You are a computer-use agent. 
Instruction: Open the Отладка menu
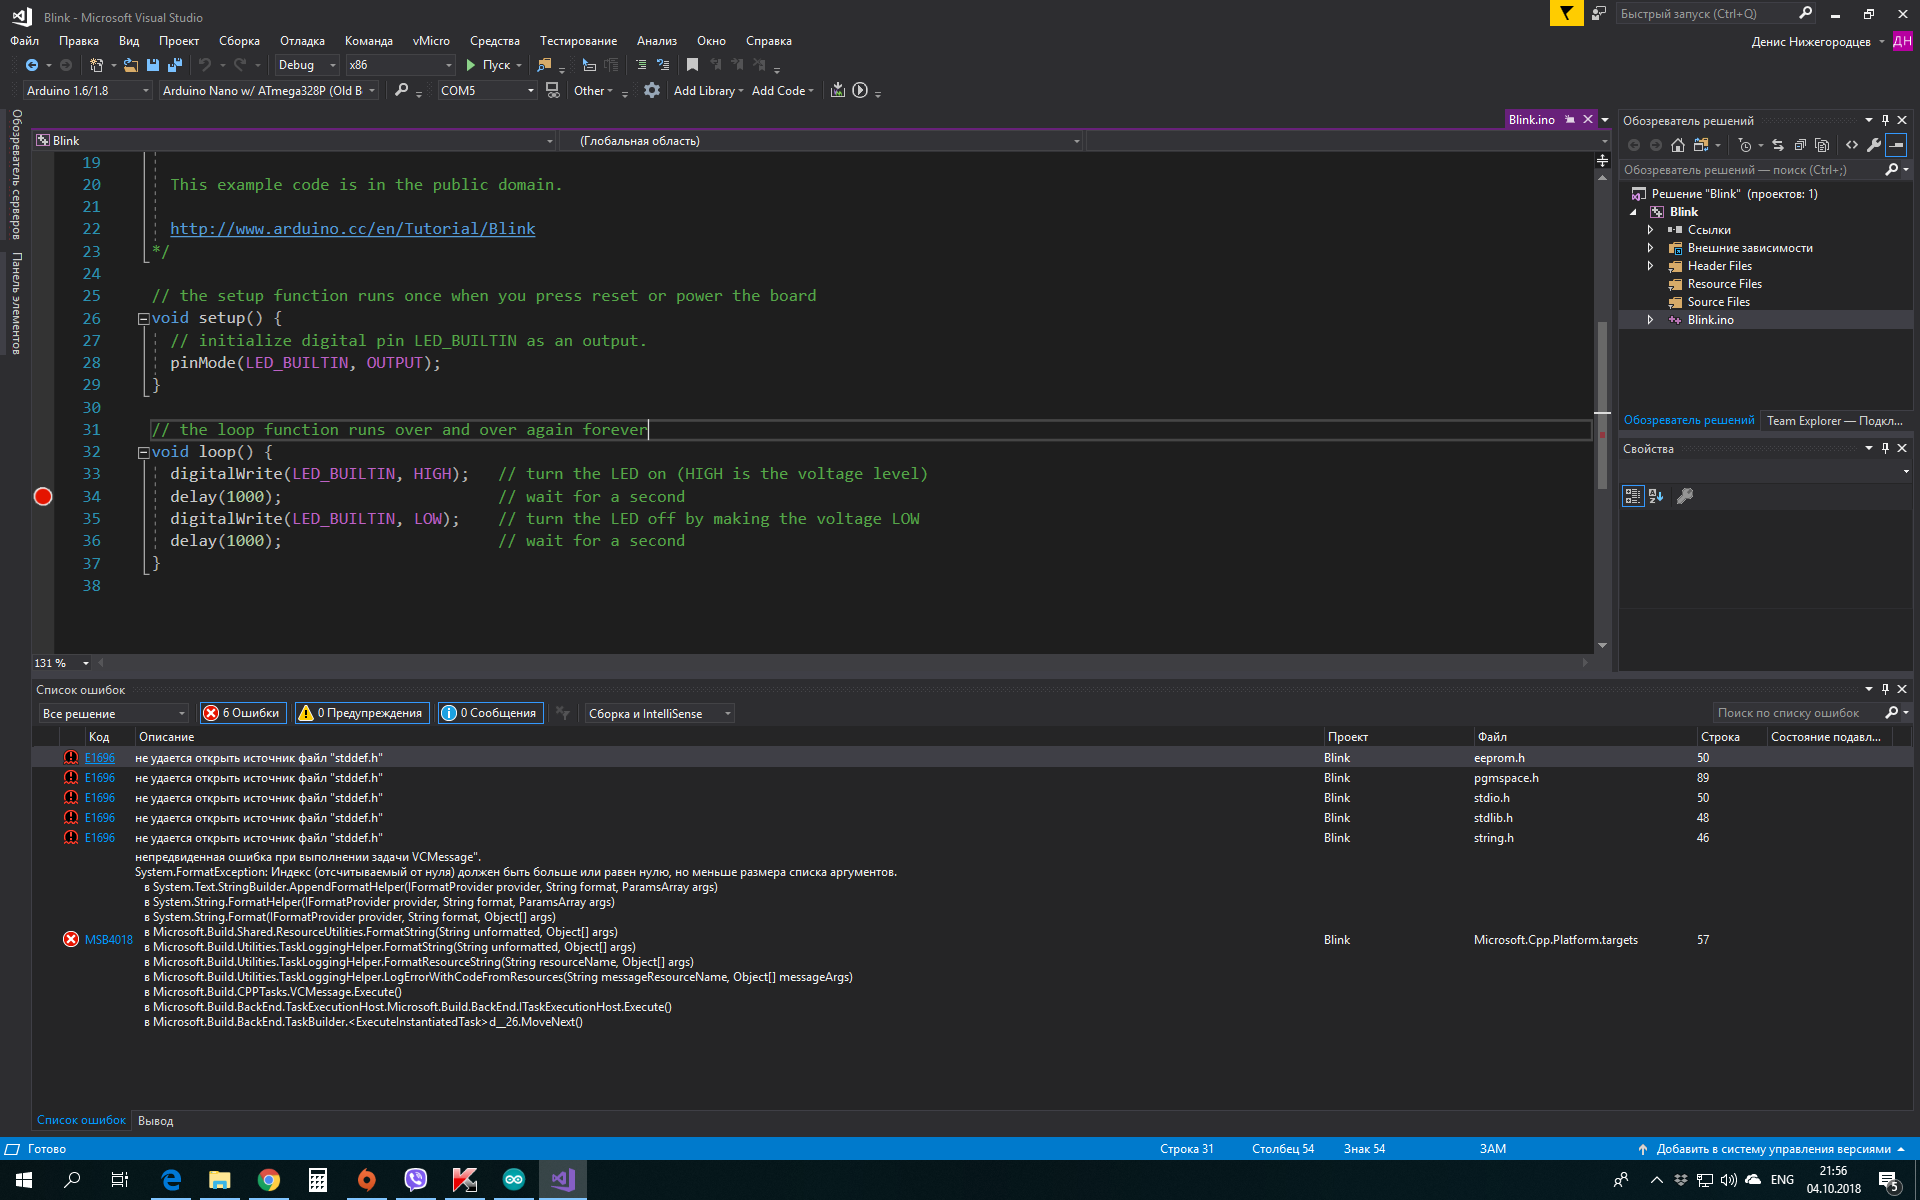(x=302, y=41)
